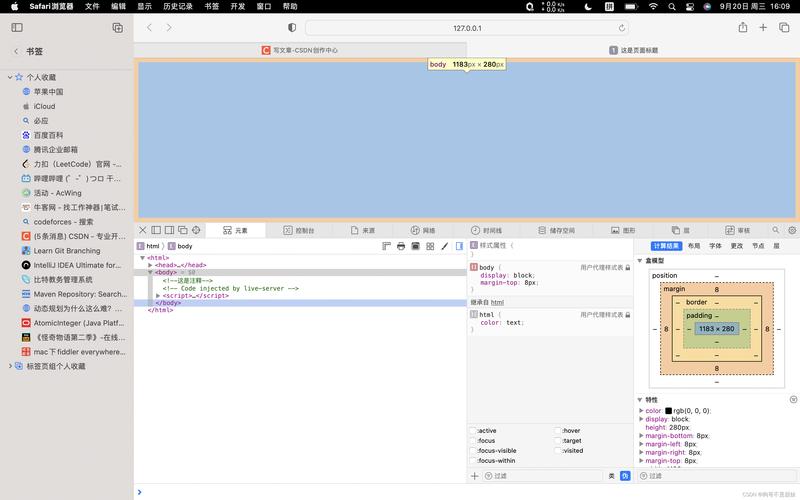The image size is (800, 500).
Task: Click the element picker crosshair icon in Web Inspector
Action: tap(196, 230)
